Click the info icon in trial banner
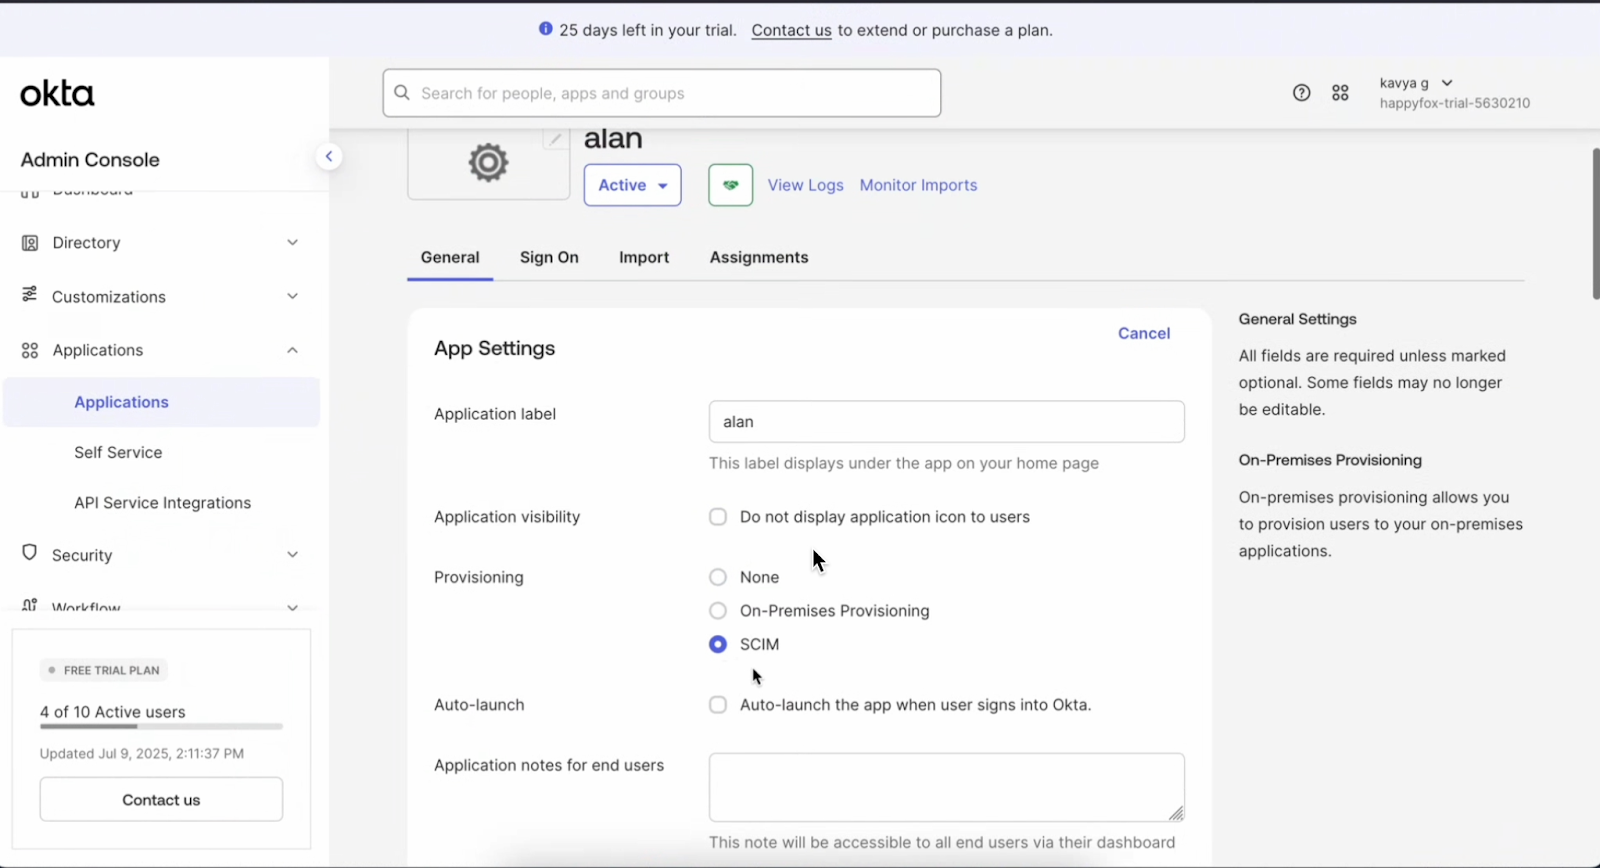Viewport: 1600px width, 868px height. pyautogui.click(x=545, y=29)
